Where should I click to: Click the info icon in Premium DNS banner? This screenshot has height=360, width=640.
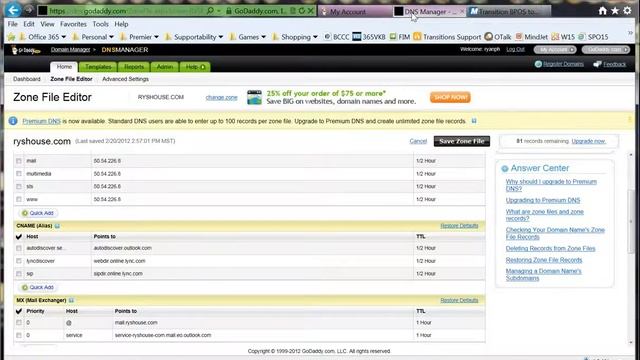[13, 121]
